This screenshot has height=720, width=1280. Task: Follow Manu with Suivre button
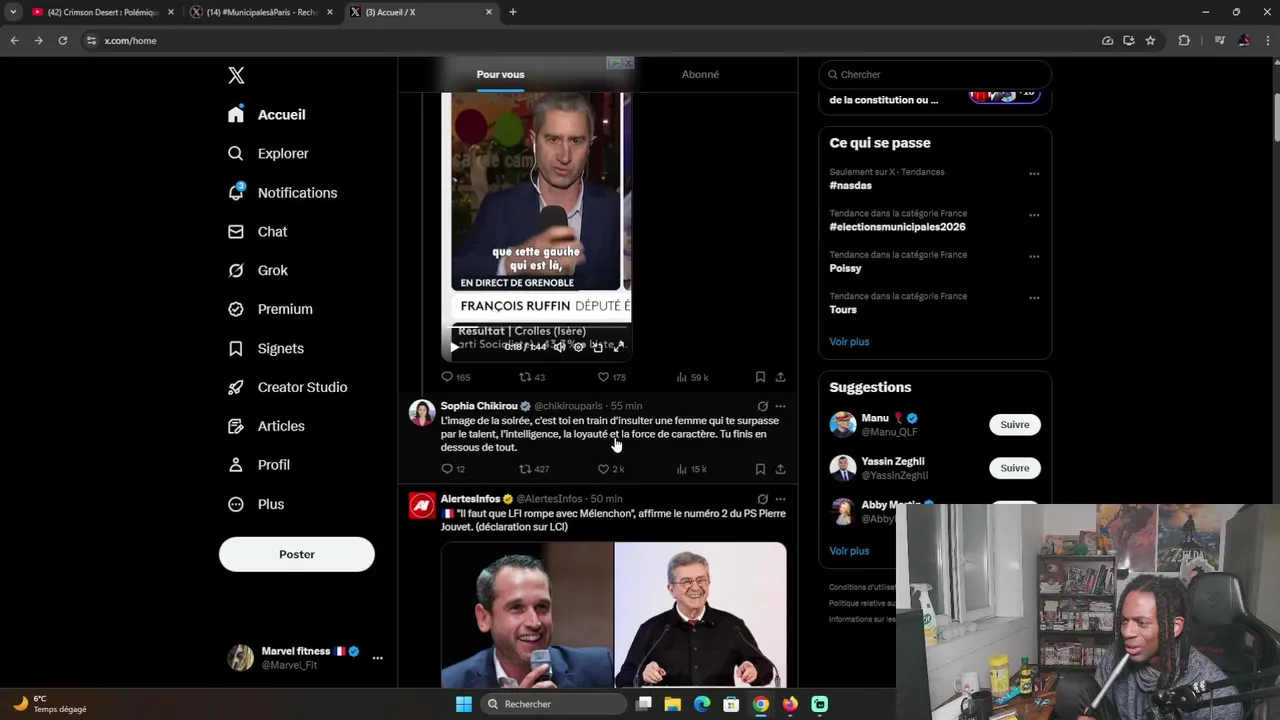point(1014,425)
